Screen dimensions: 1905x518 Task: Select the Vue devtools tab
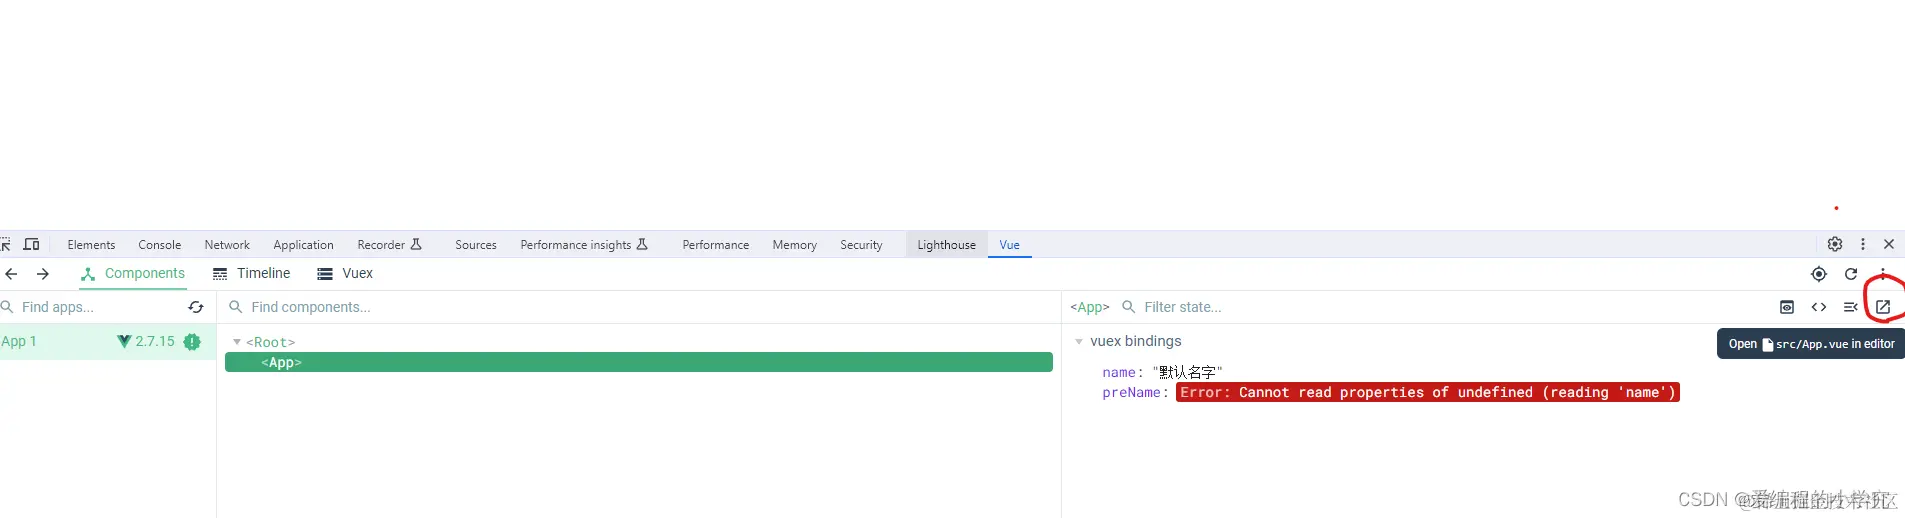[x=1009, y=245]
